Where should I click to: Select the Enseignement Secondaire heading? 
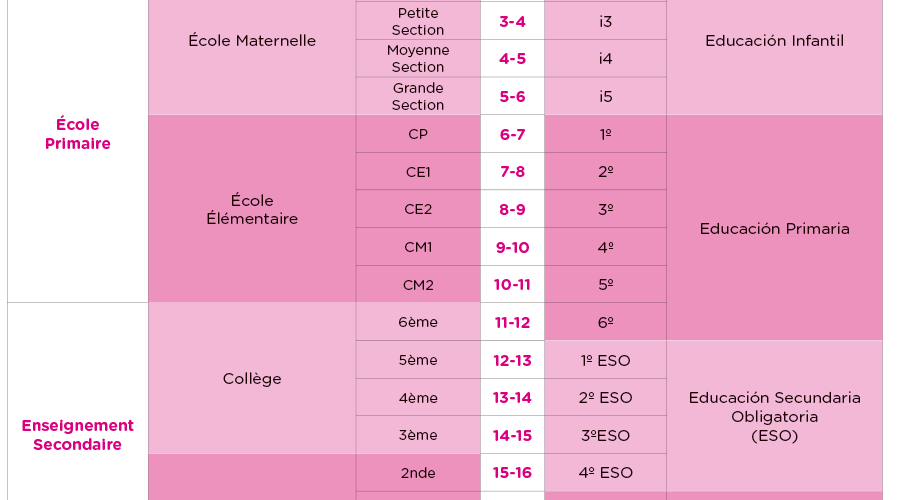pos(78,435)
